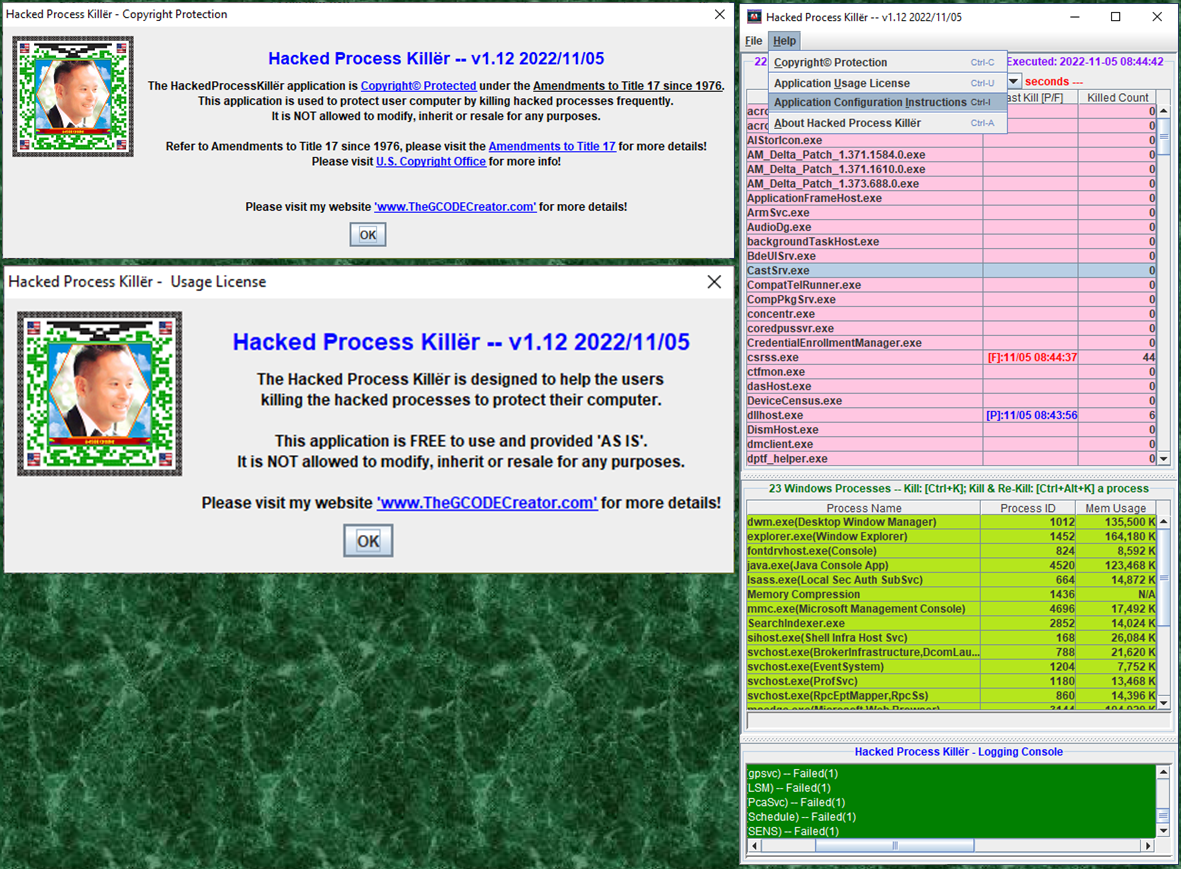Select Application Configuration Instructions menu item
The width and height of the screenshot is (1181, 869).
[x=870, y=102]
